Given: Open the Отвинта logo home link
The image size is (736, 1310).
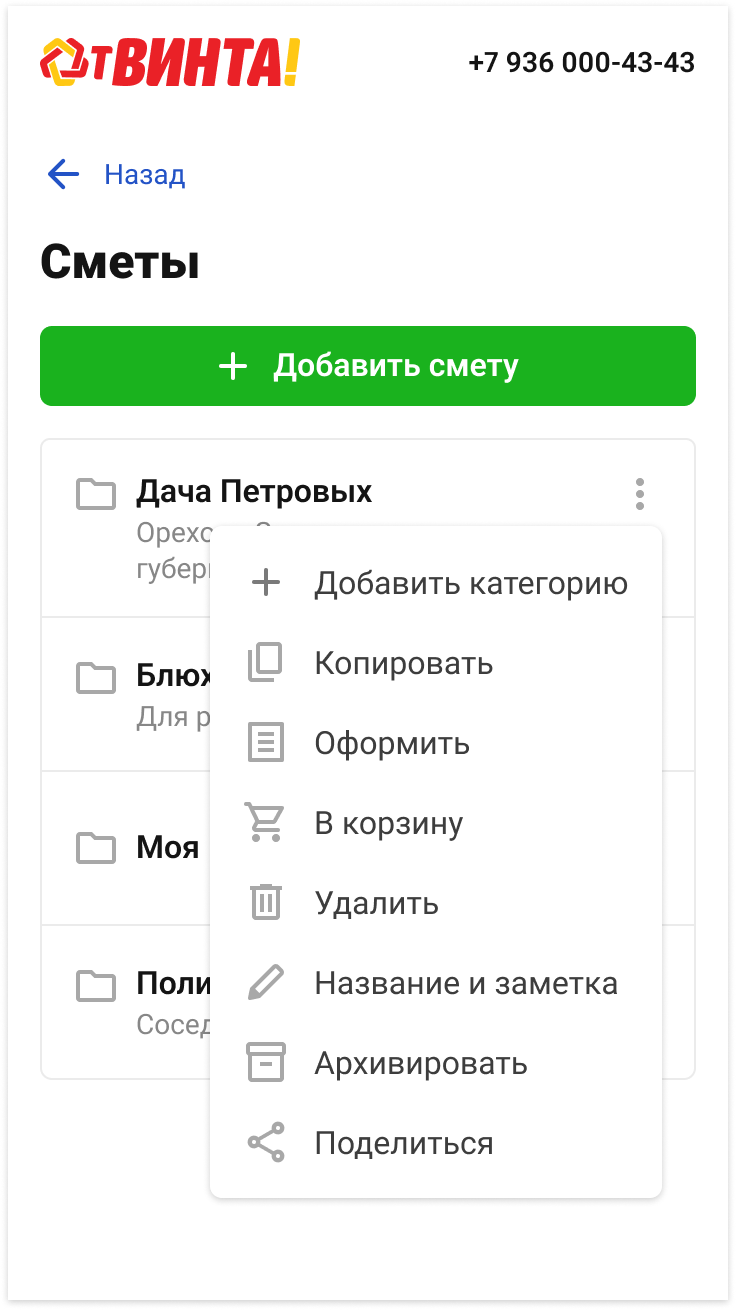Looking at the screenshot, I should coord(170,62).
